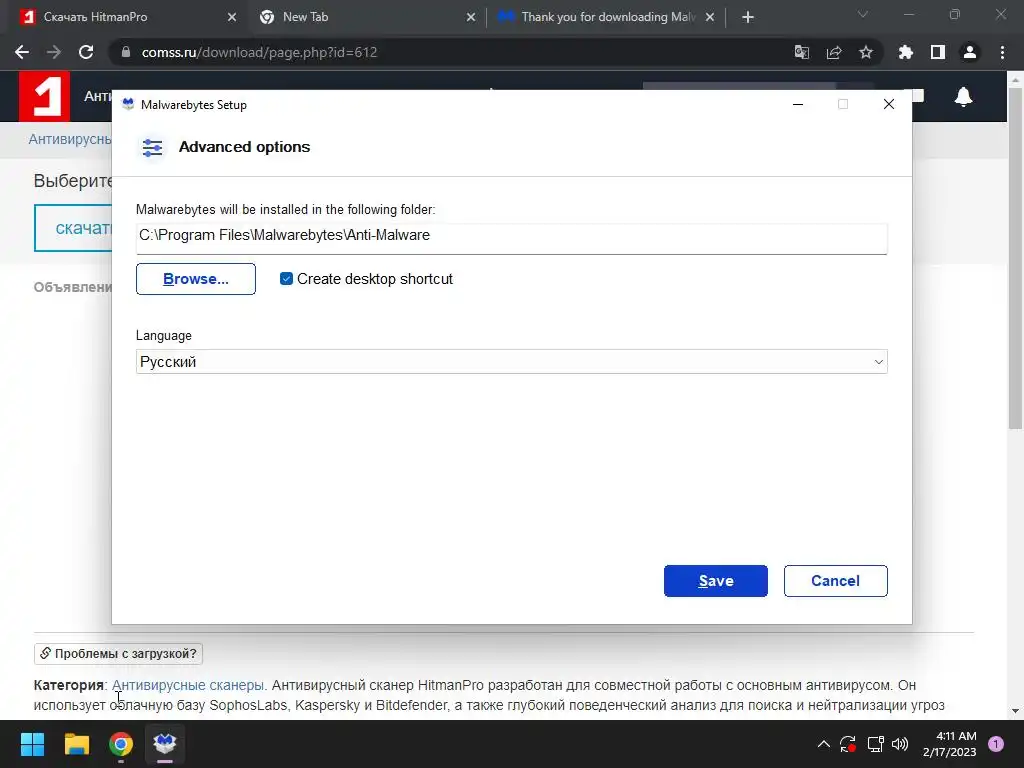The image size is (1024, 768).
Task: Click the скачать button on the webpage
Action: click(x=73, y=228)
